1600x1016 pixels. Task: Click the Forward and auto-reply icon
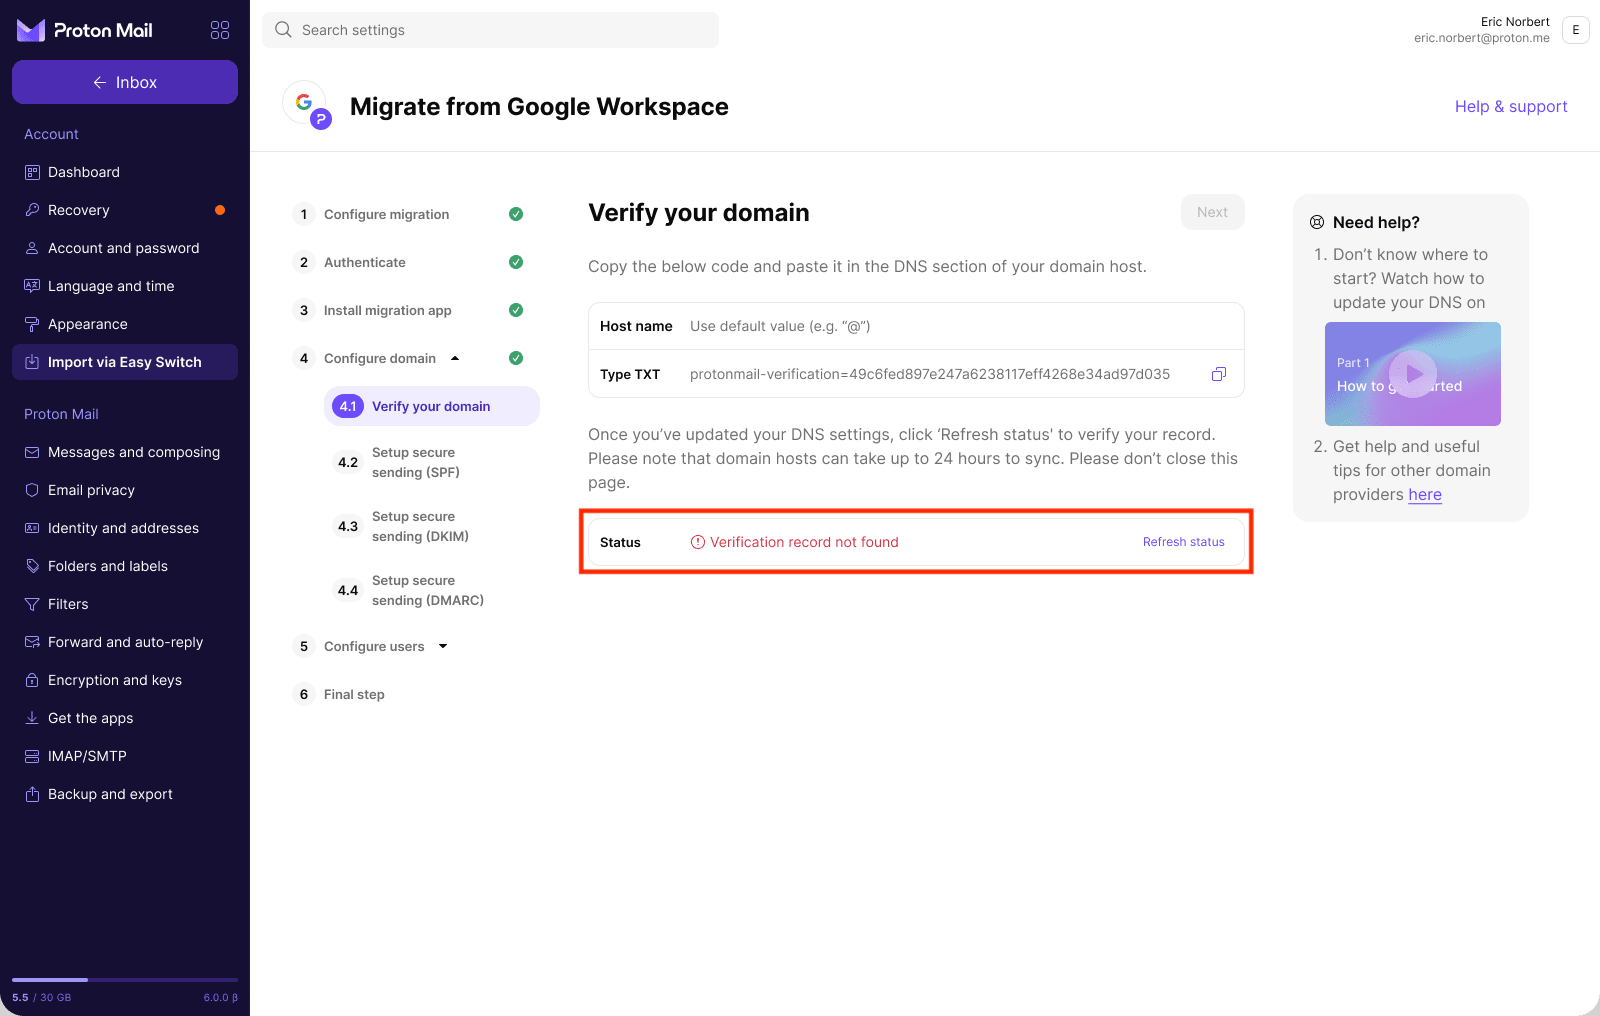pos(32,642)
